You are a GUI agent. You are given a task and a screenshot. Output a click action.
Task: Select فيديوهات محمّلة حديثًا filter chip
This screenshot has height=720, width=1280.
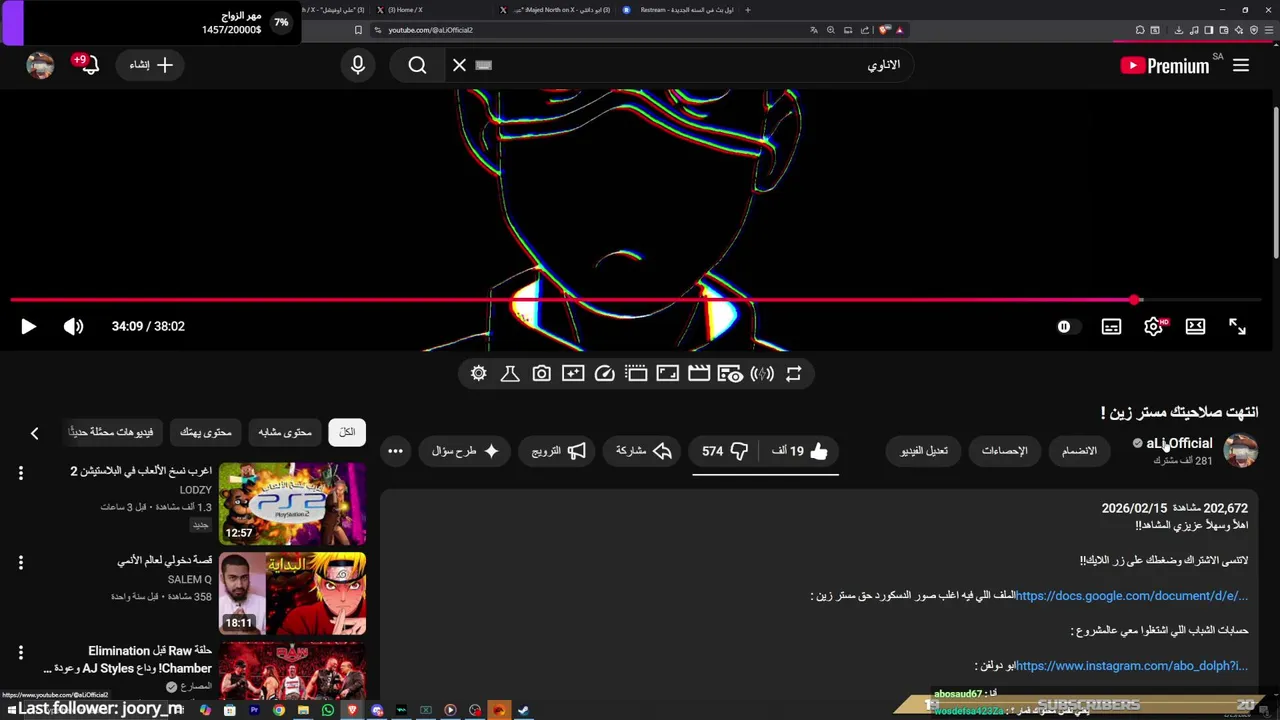coord(111,432)
